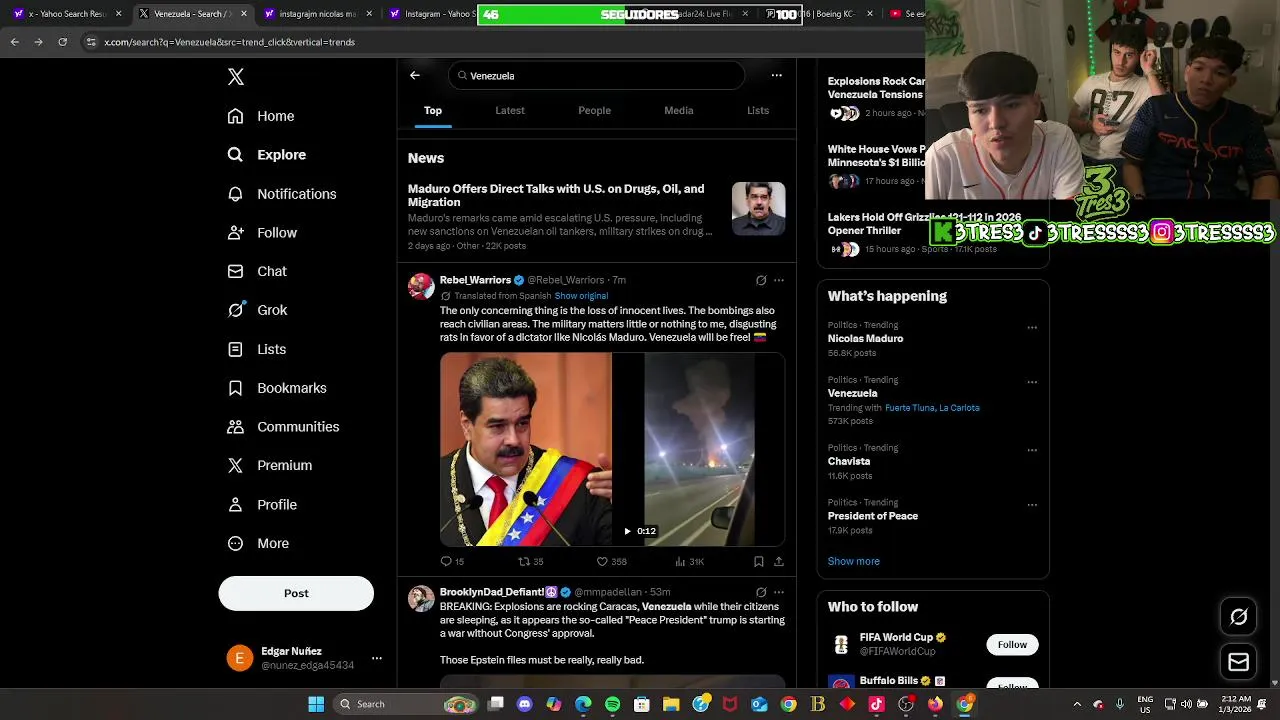Open President of Peace trending topic
This screenshot has height=720, width=1280.
point(873,516)
